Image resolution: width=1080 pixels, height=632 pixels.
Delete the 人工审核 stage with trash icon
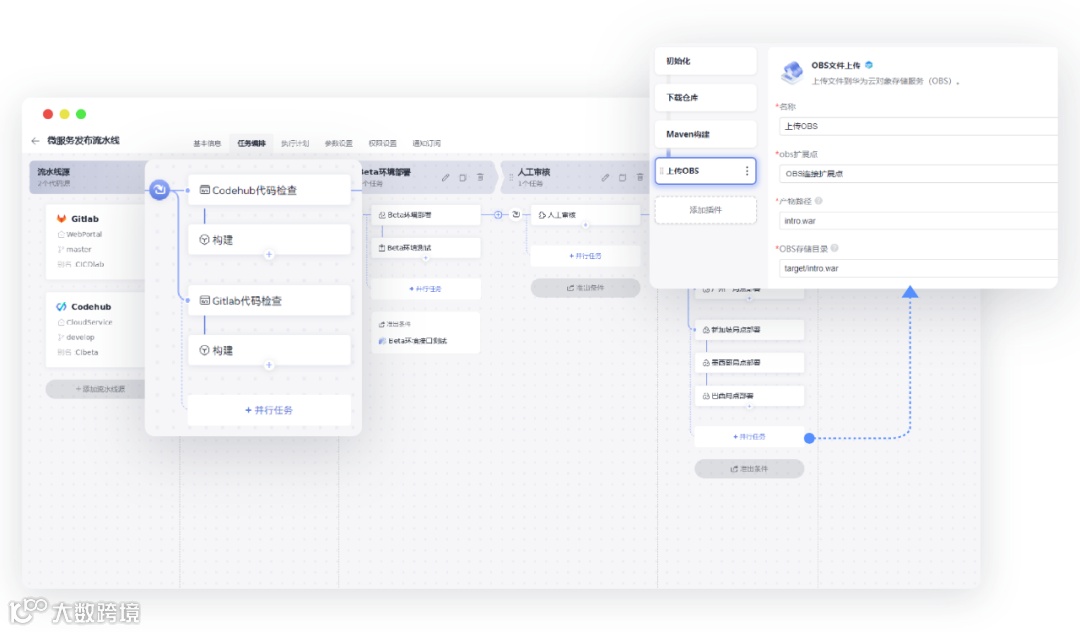(640, 178)
